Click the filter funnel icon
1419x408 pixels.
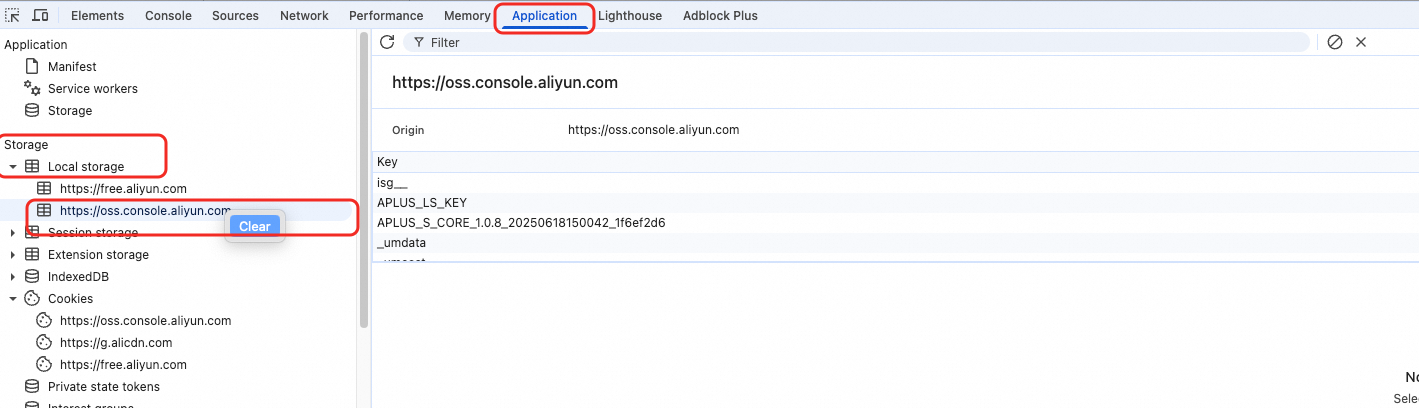418,43
